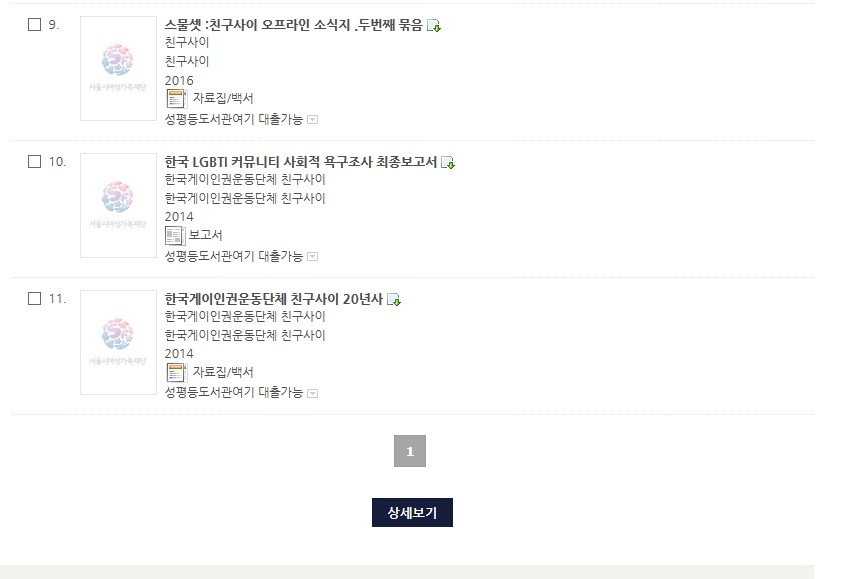
Task: Check the box for result number 9
Action: (x=35, y=25)
